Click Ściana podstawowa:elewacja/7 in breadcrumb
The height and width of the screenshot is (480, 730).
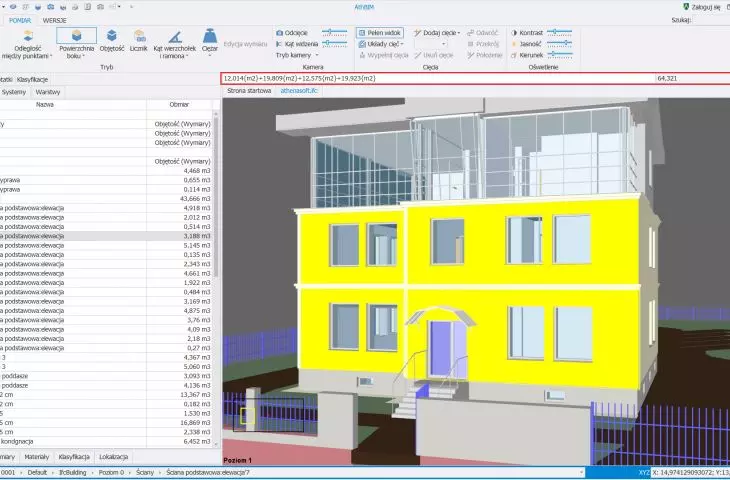tap(208, 473)
